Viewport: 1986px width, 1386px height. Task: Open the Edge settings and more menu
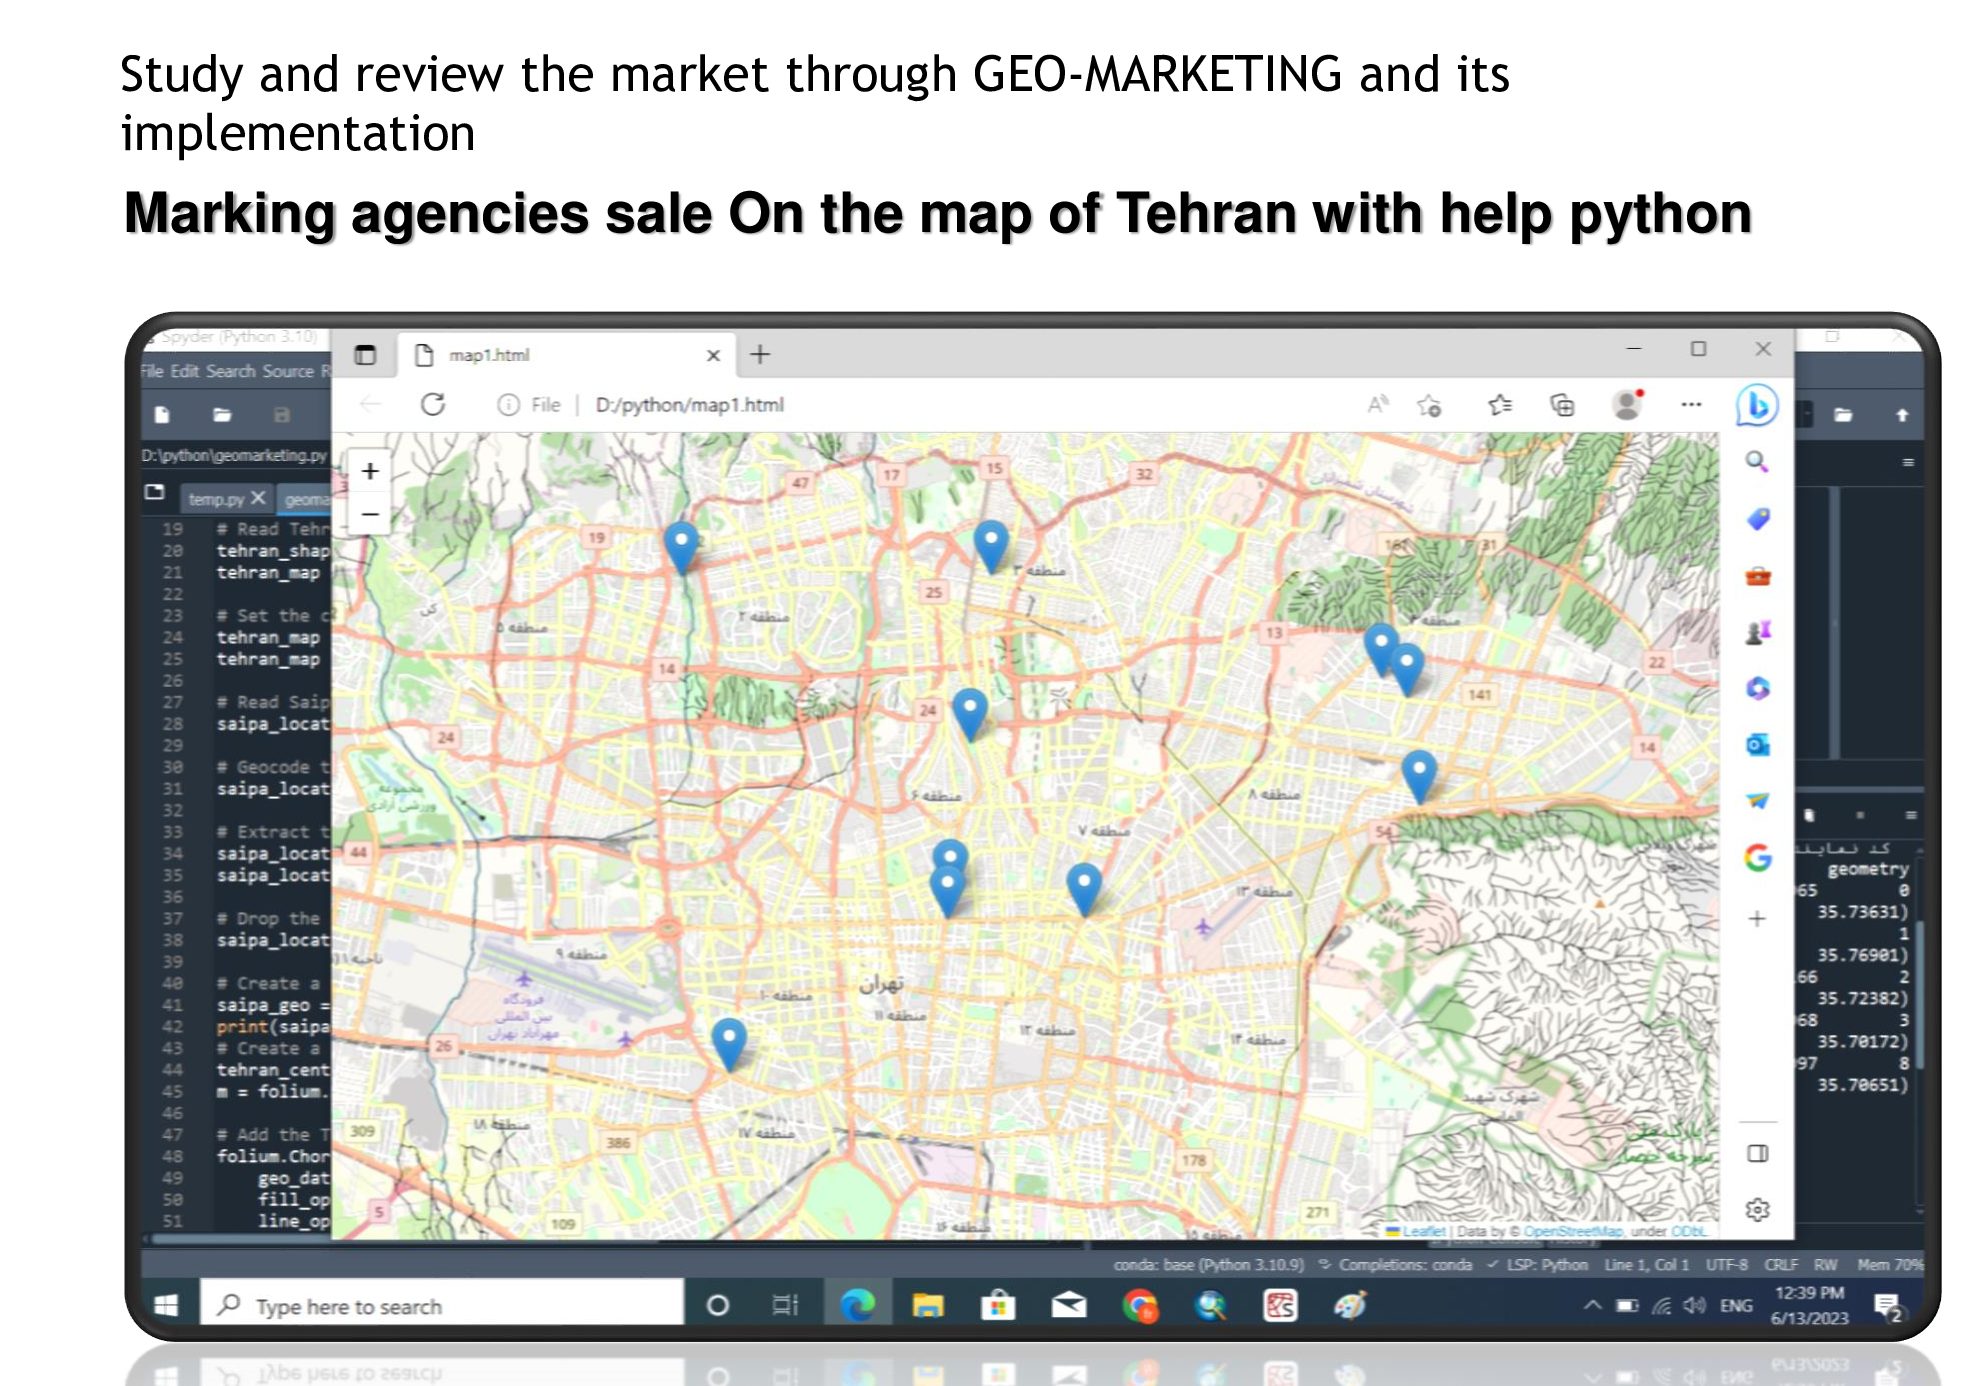[1691, 405]
